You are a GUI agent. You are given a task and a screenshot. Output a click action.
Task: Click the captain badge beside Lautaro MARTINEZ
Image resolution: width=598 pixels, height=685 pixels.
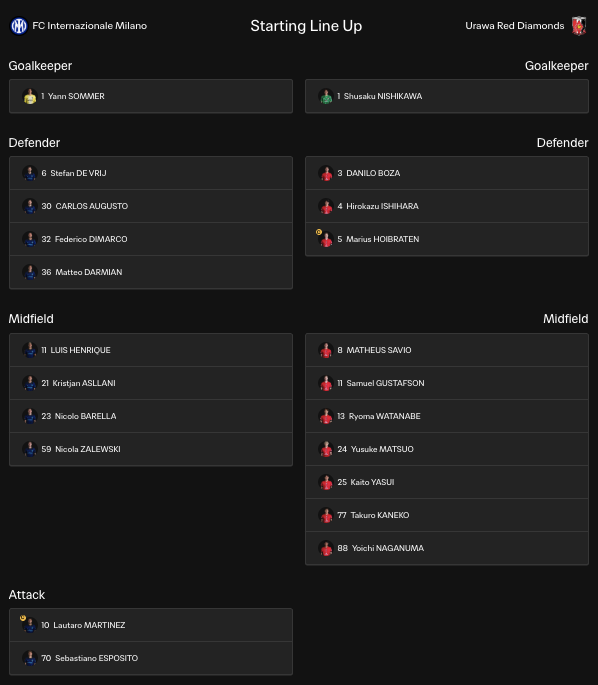(23, 618)
